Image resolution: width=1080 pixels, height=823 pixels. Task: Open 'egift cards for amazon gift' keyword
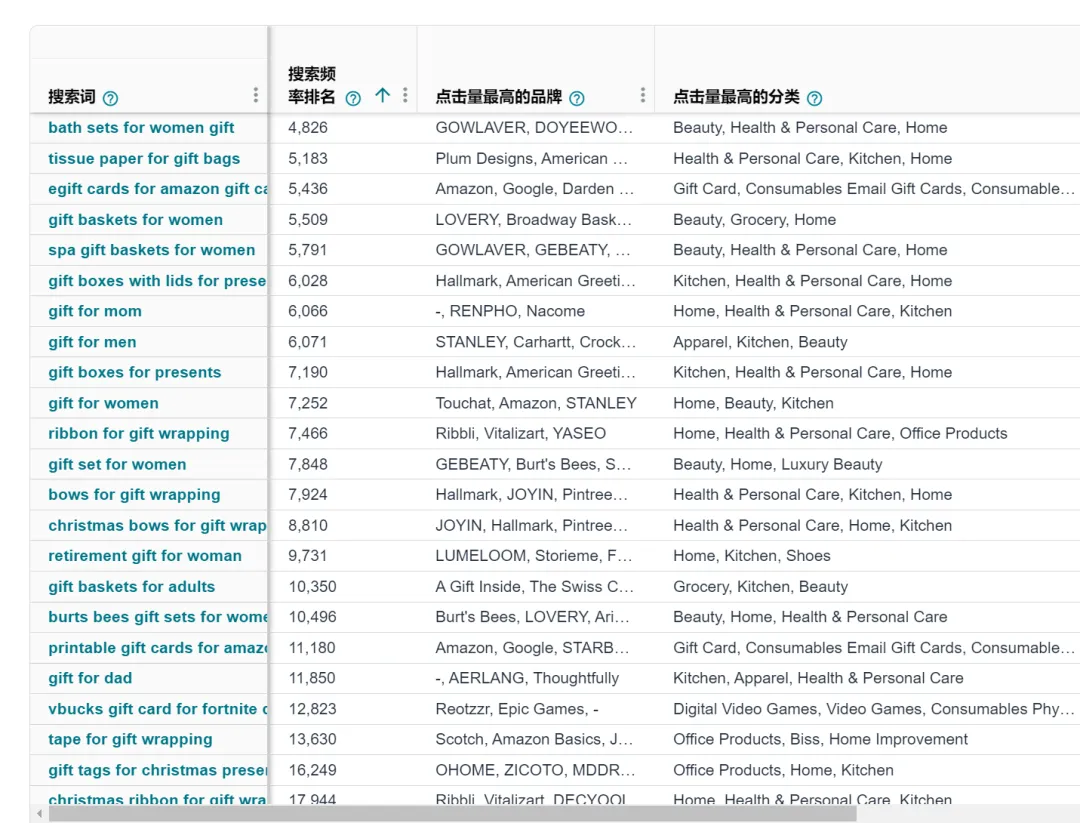coord(158,189)
